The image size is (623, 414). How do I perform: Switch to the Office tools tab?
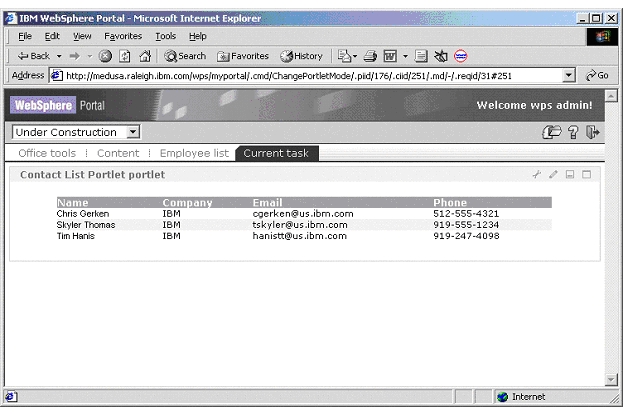coord(47,153)
